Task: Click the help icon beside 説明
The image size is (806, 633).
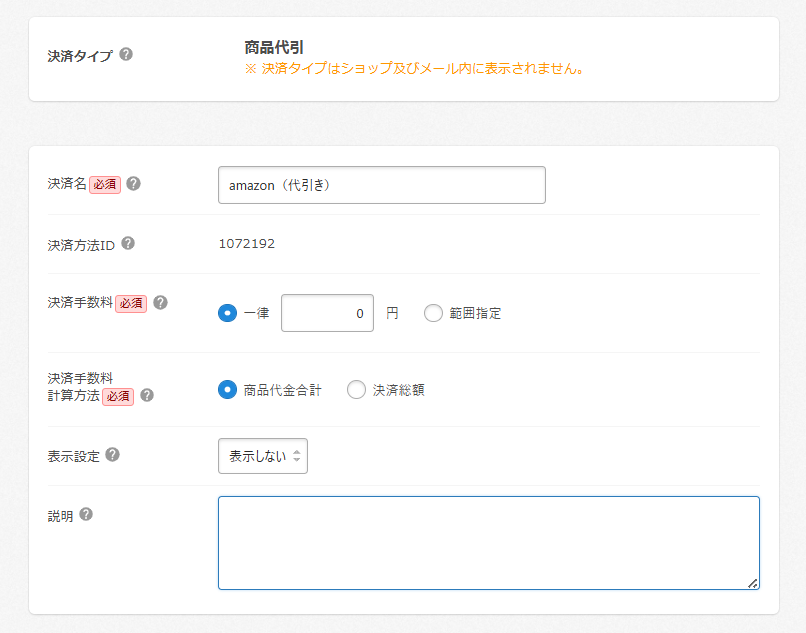Action: pyautogui.click(x=86, y=514)
